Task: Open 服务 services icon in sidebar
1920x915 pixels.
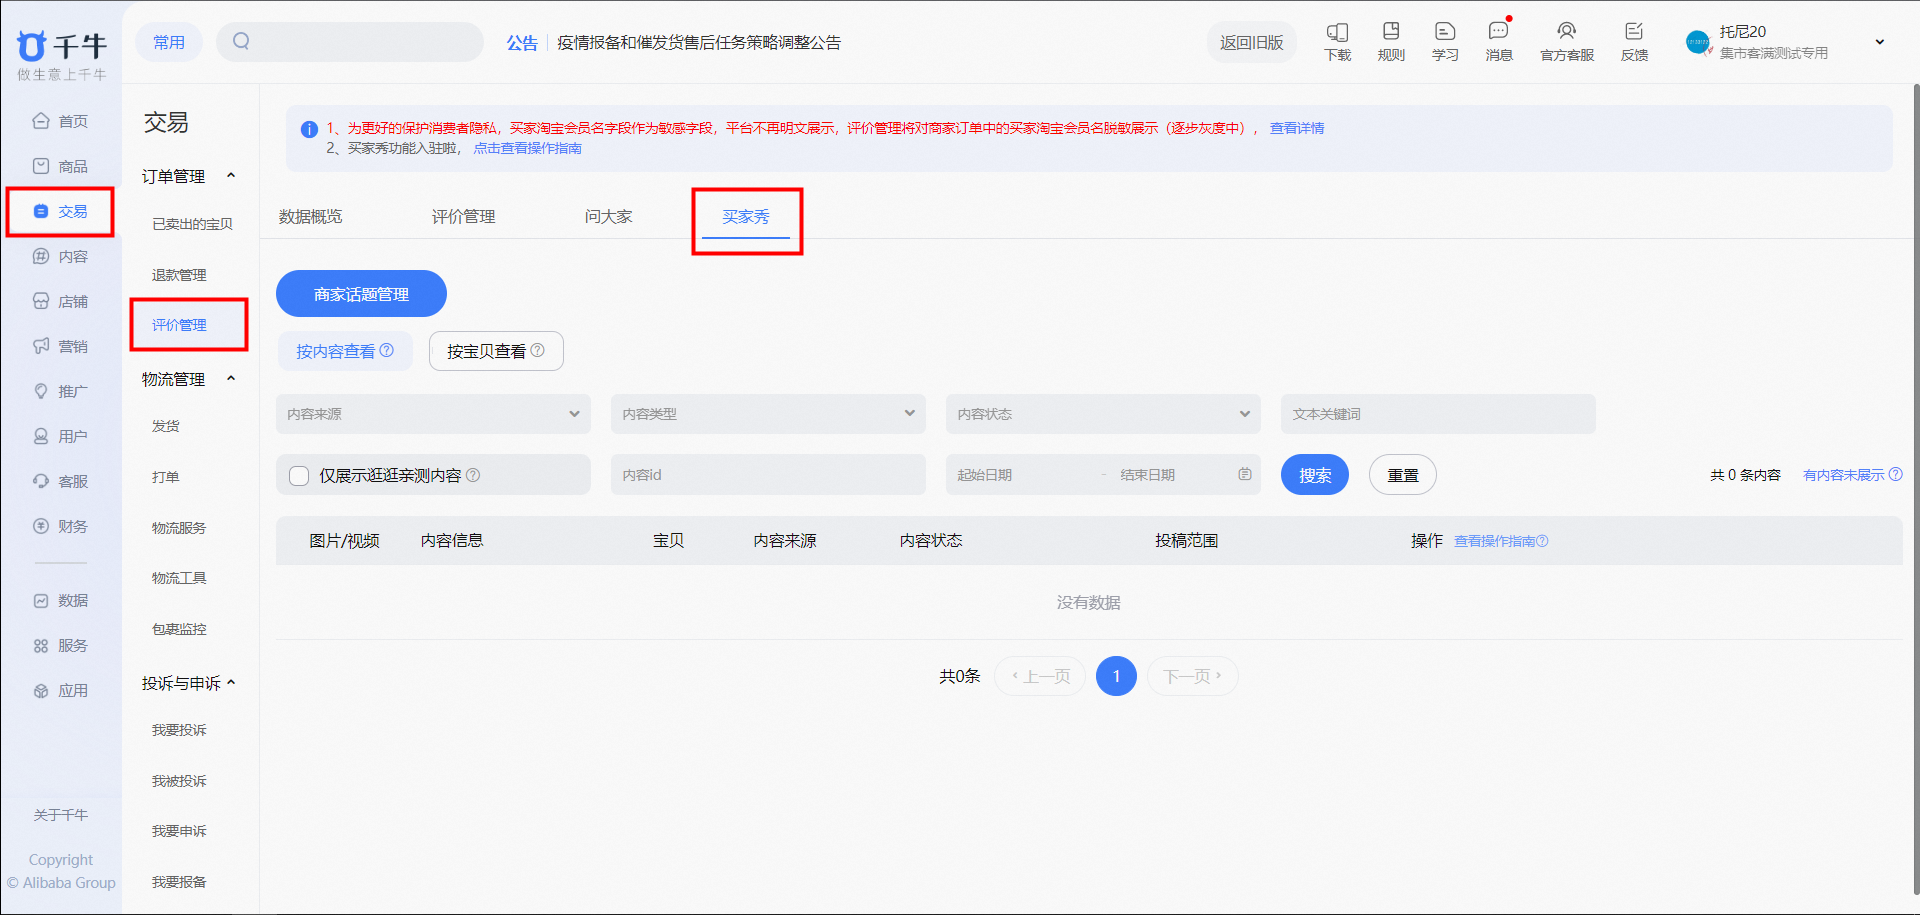Action: pyautogui.click(x=41, y=646)
